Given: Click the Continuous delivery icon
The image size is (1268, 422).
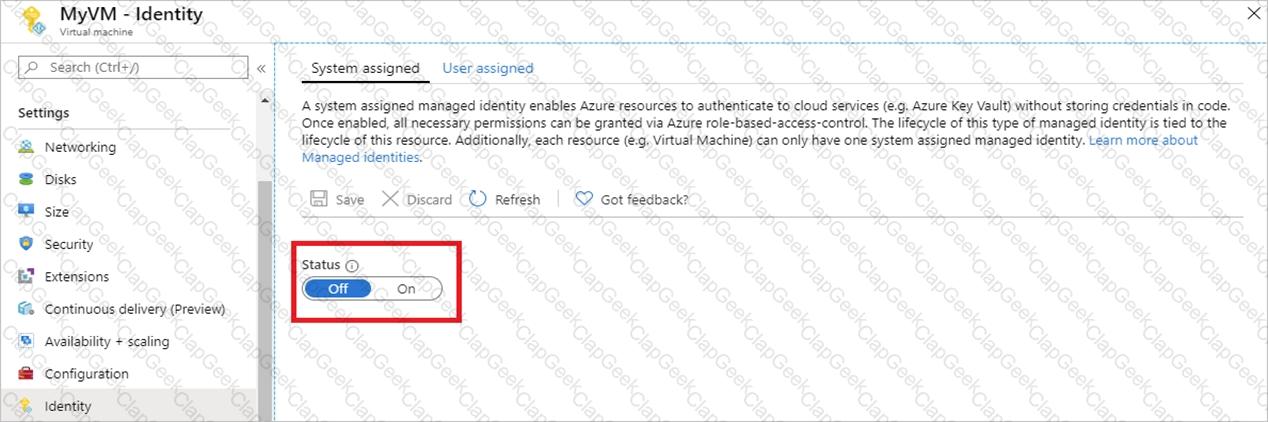Looking at the screenshot, I should point(26,309).
